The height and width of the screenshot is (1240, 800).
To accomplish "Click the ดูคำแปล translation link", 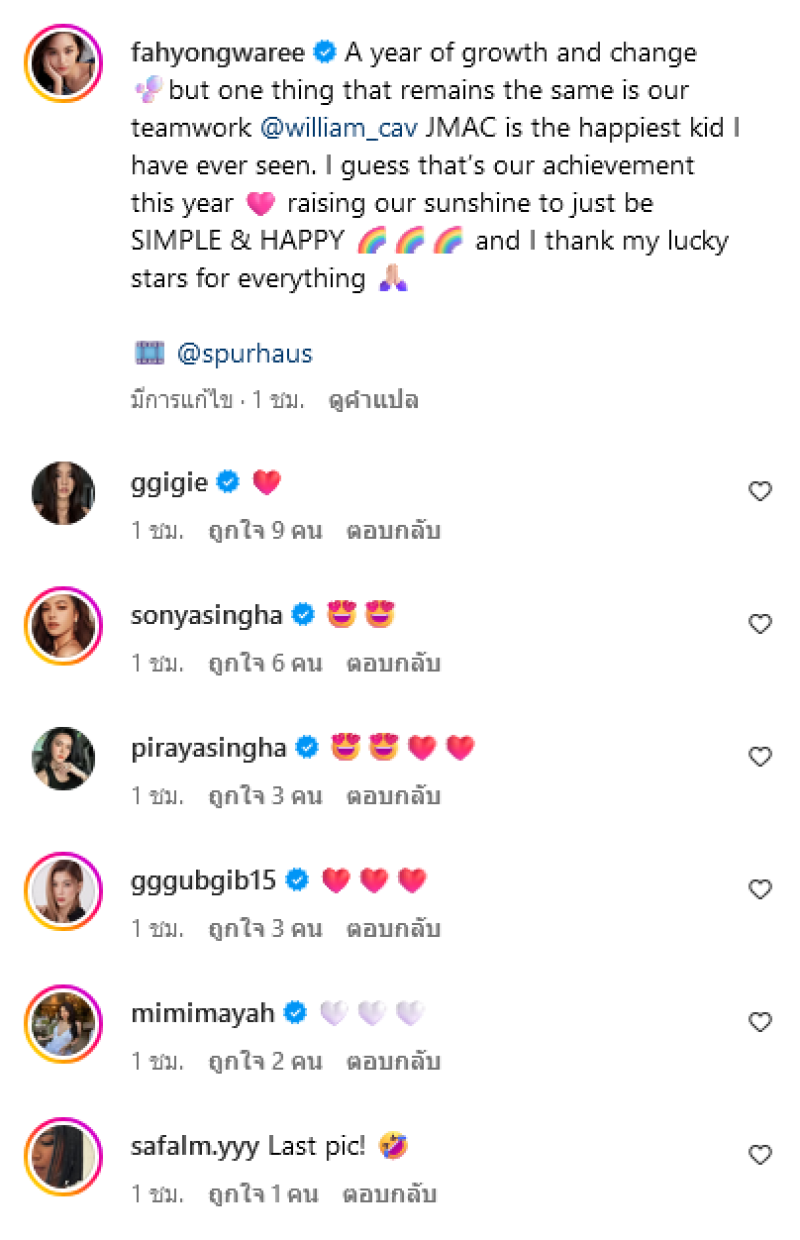I will coord(373,401).
